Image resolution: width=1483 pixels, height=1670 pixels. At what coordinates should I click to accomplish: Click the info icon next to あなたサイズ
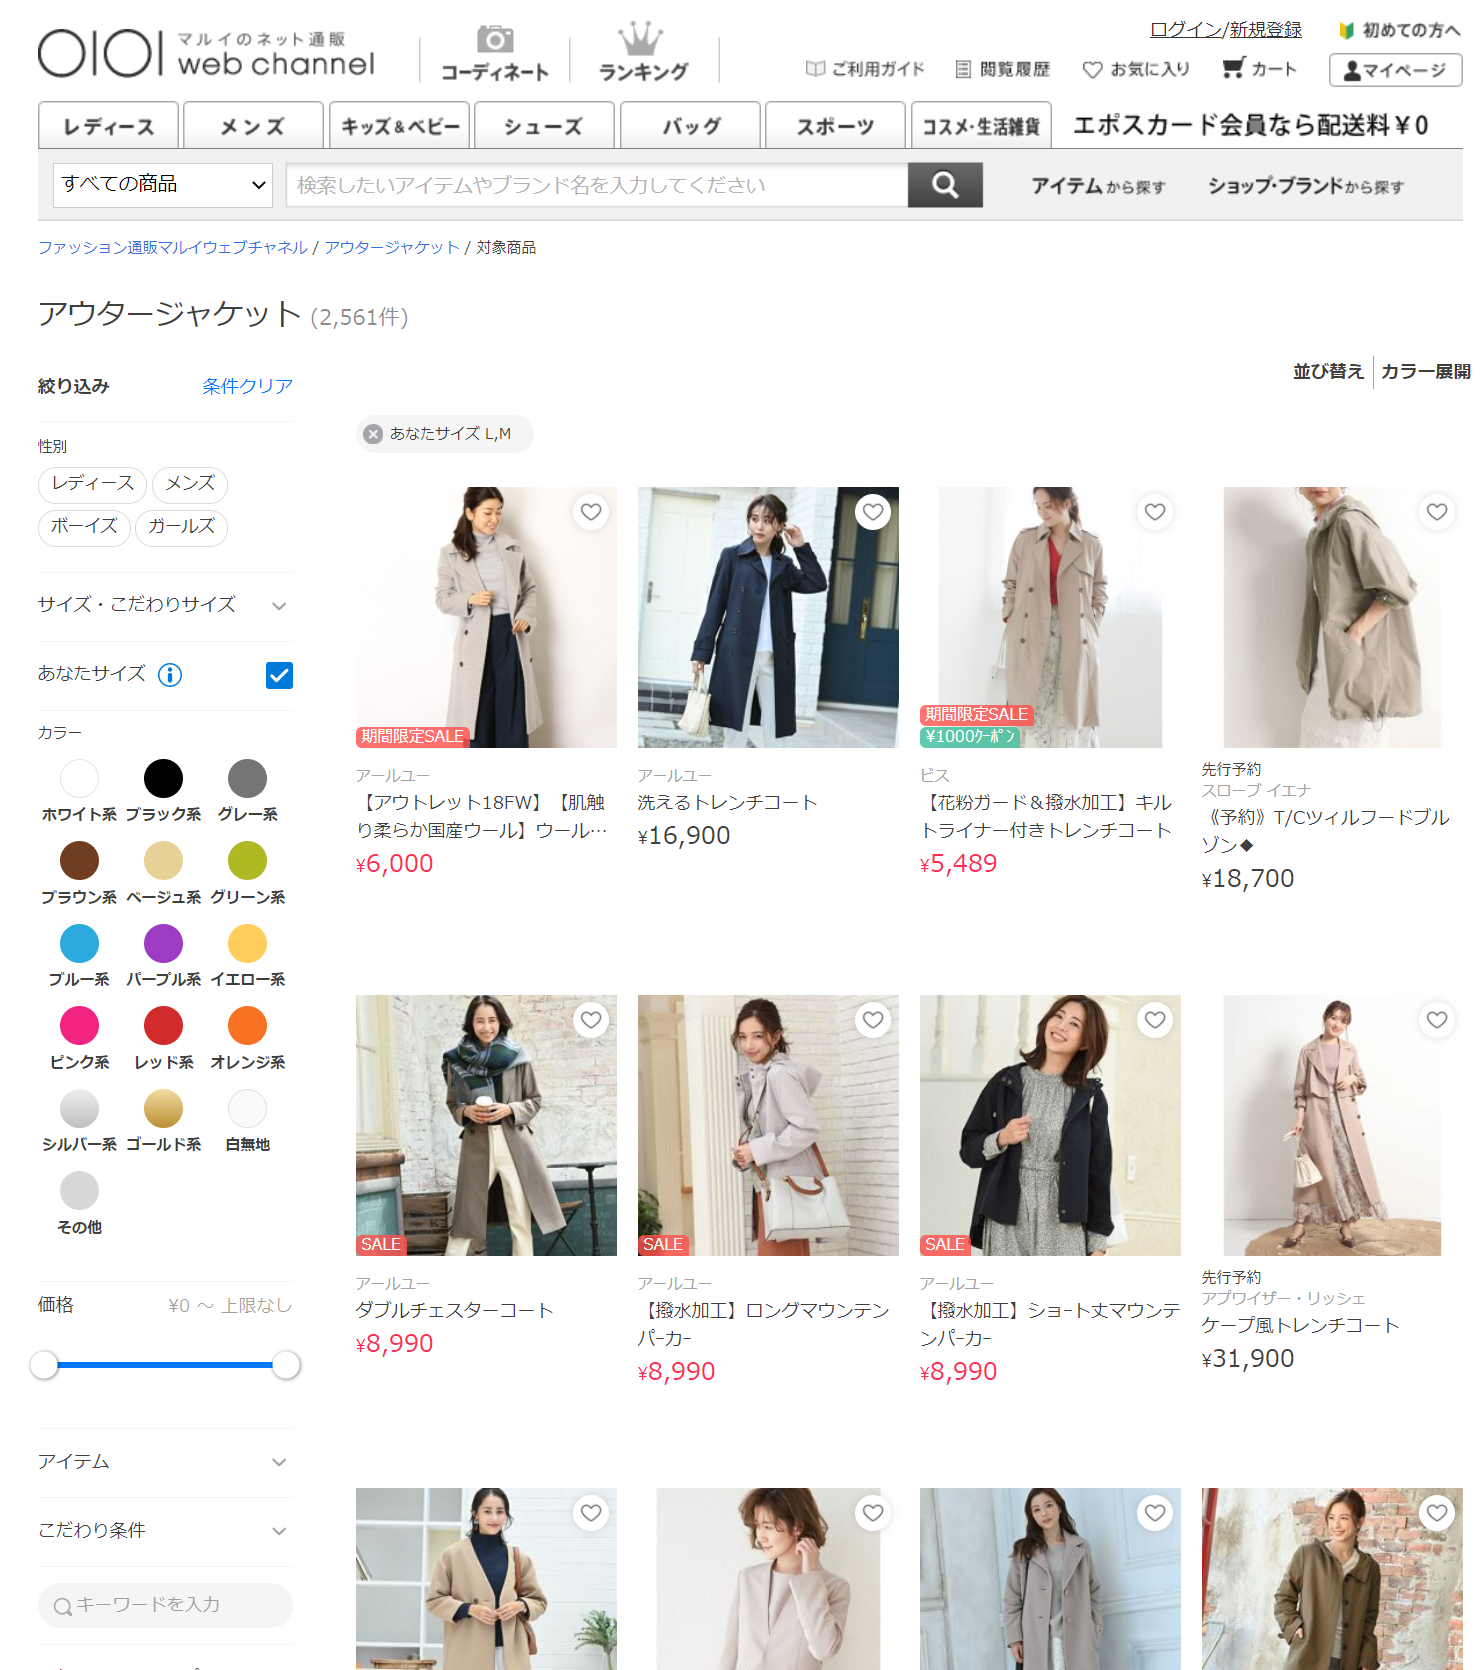[170, 675]
